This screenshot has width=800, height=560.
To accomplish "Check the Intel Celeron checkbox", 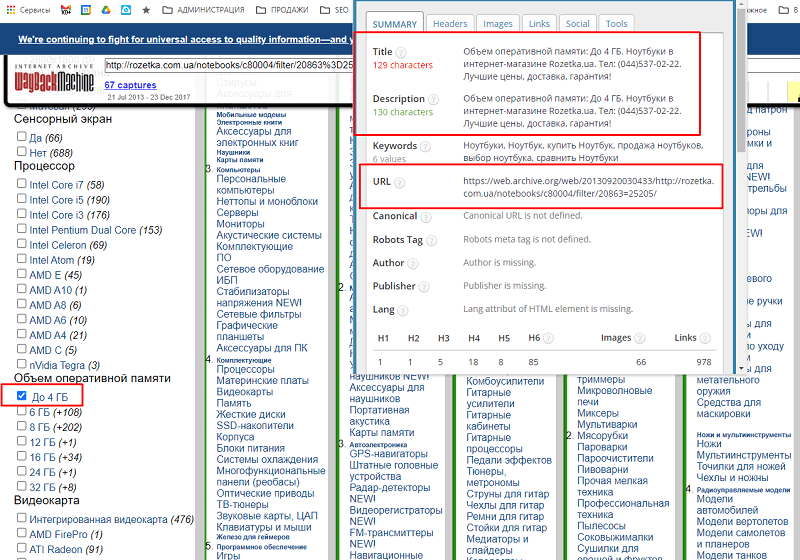I will (x=21, y=243).
